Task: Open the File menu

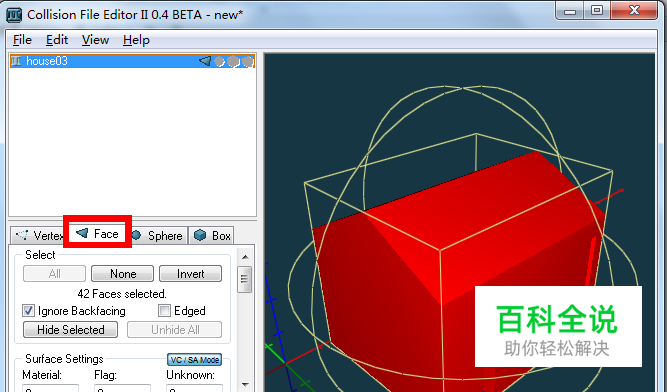Action: coord(22,40)
